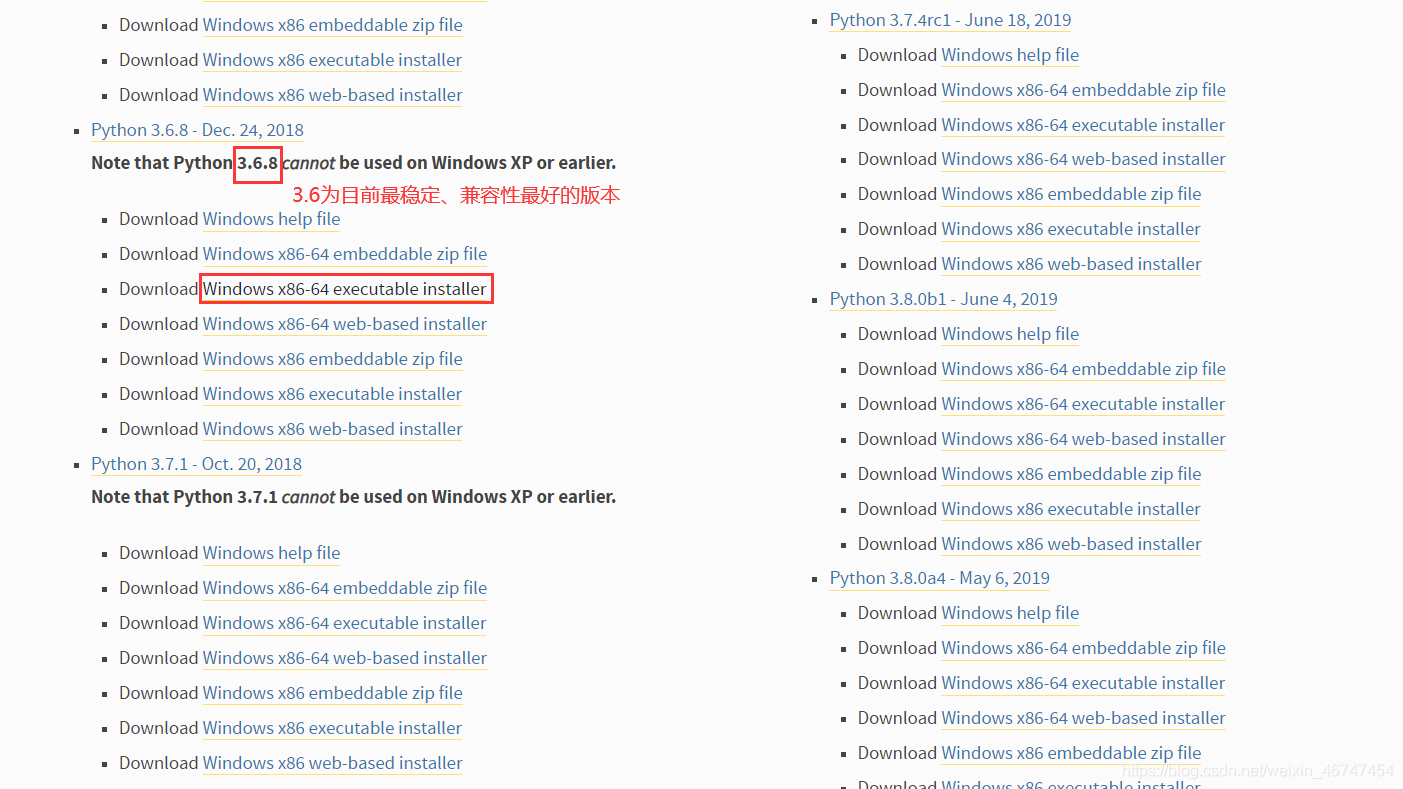1403x789 pixels.
Task: Open the Python 3.7.1 - Oct. 20, 2018 release link
Action: [196, 464]
